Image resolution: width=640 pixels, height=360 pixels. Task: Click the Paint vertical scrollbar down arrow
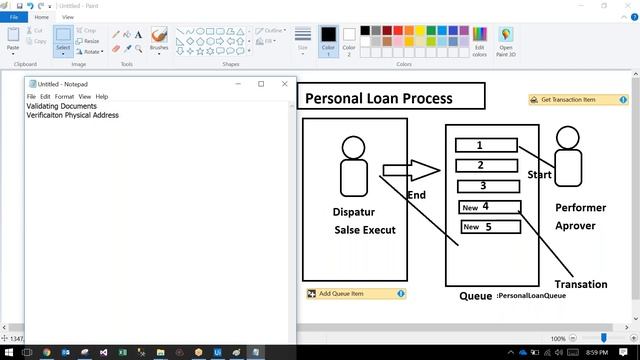pyautogui.click(x=636, y=319)
